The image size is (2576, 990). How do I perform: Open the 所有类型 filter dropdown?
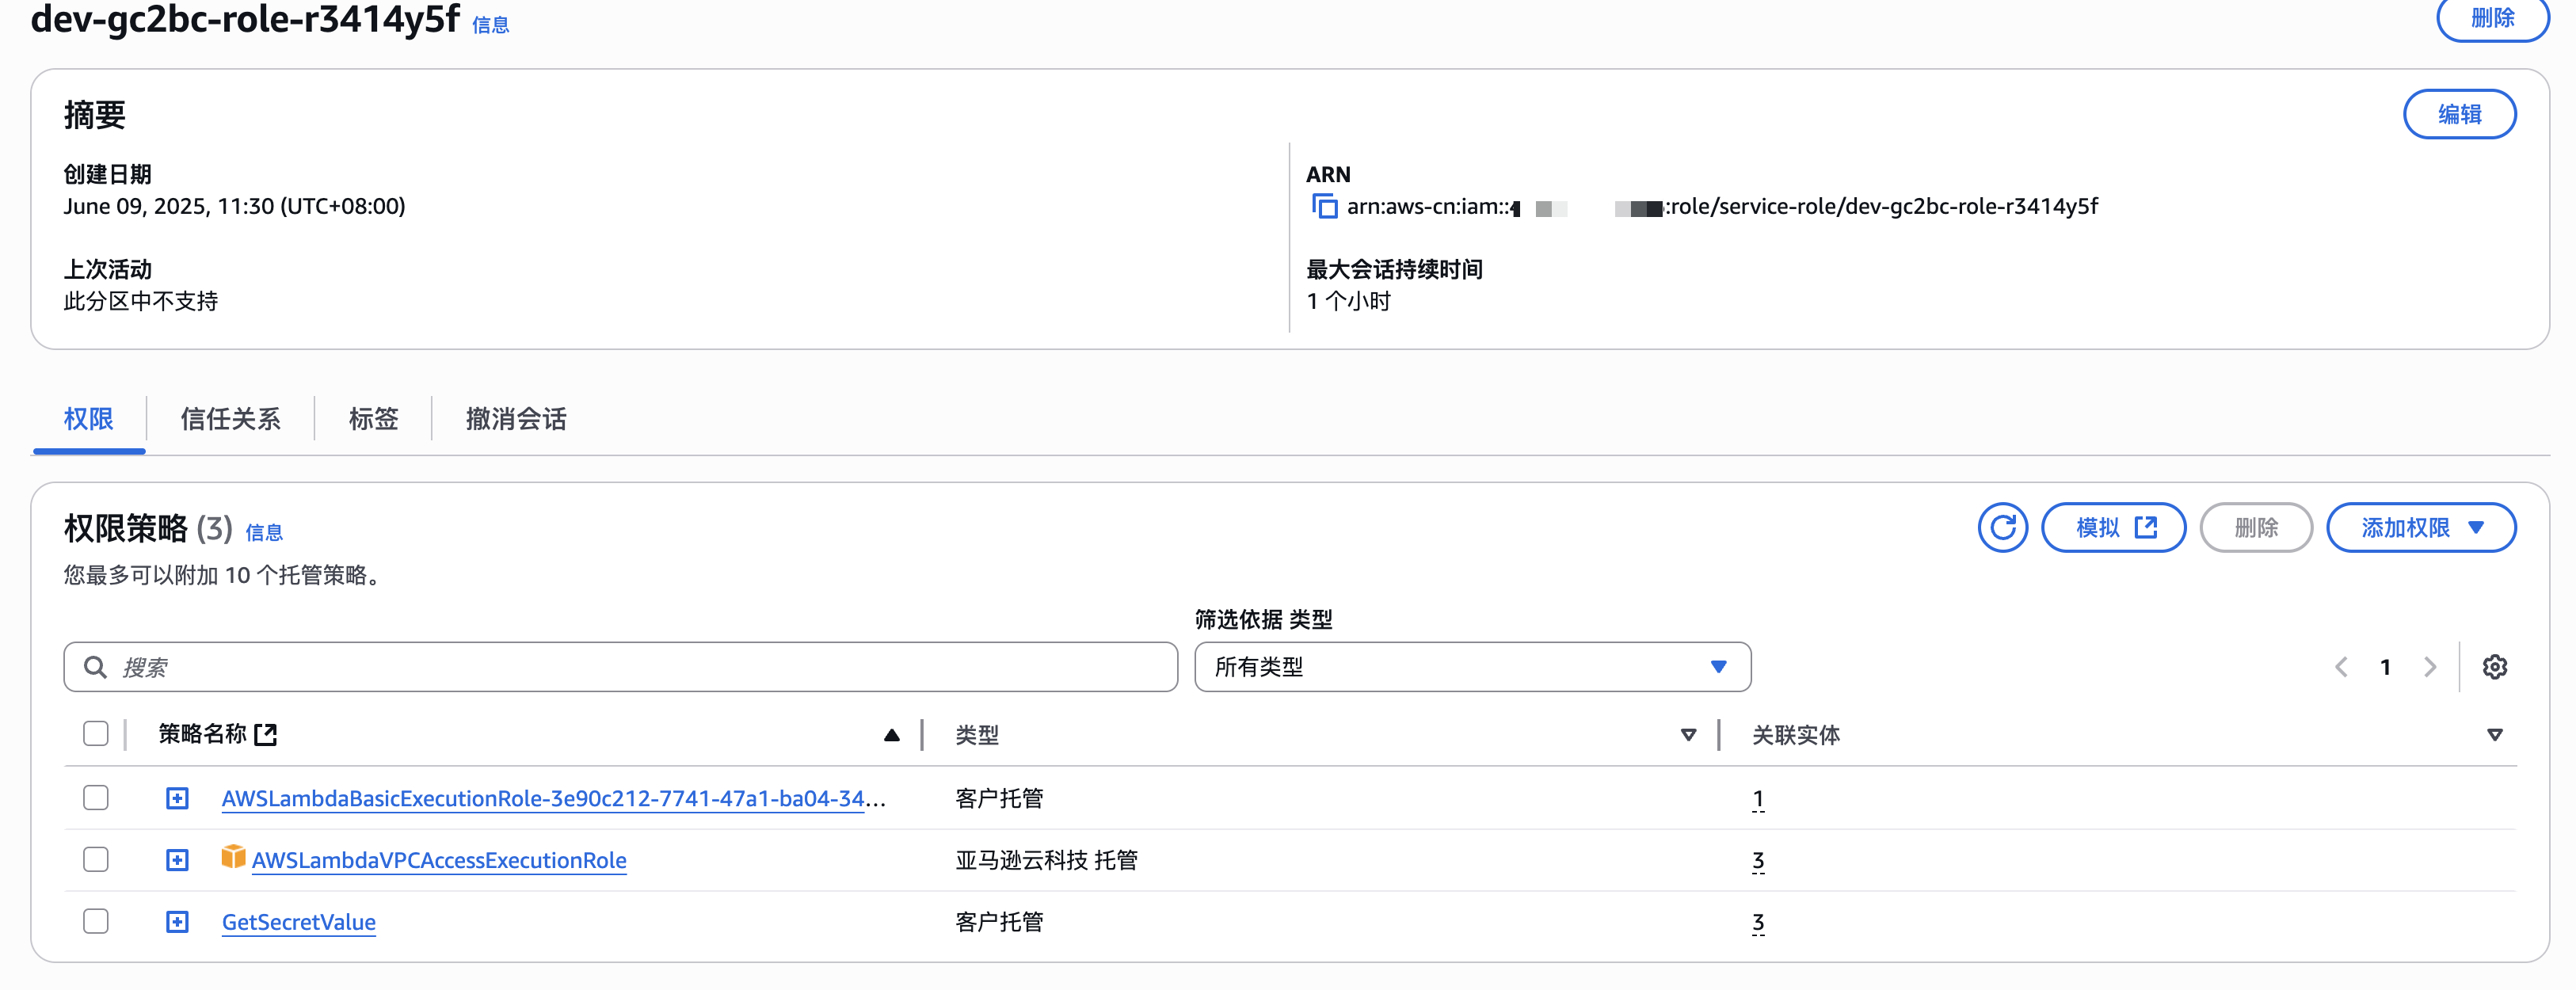coord(1472,667)
